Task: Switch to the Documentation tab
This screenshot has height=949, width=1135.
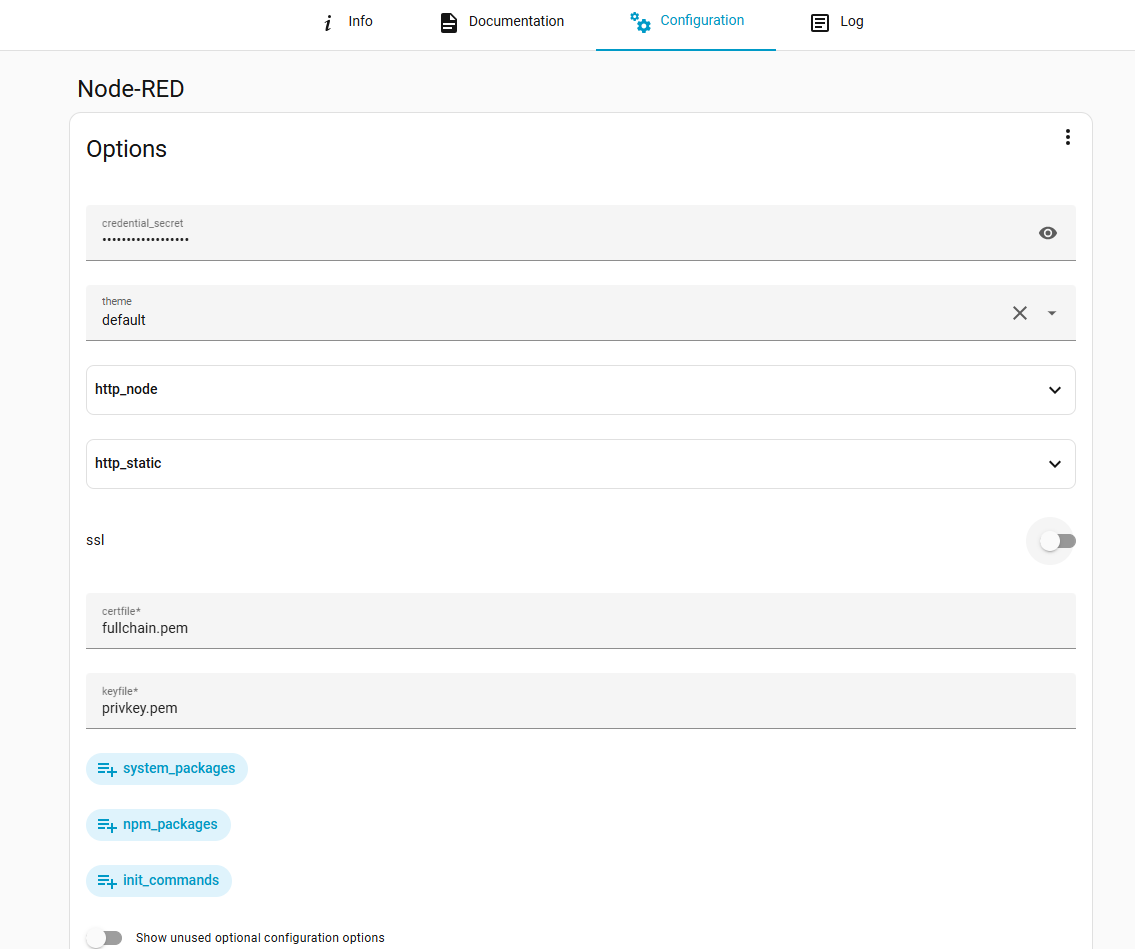Action: (516, 22)
